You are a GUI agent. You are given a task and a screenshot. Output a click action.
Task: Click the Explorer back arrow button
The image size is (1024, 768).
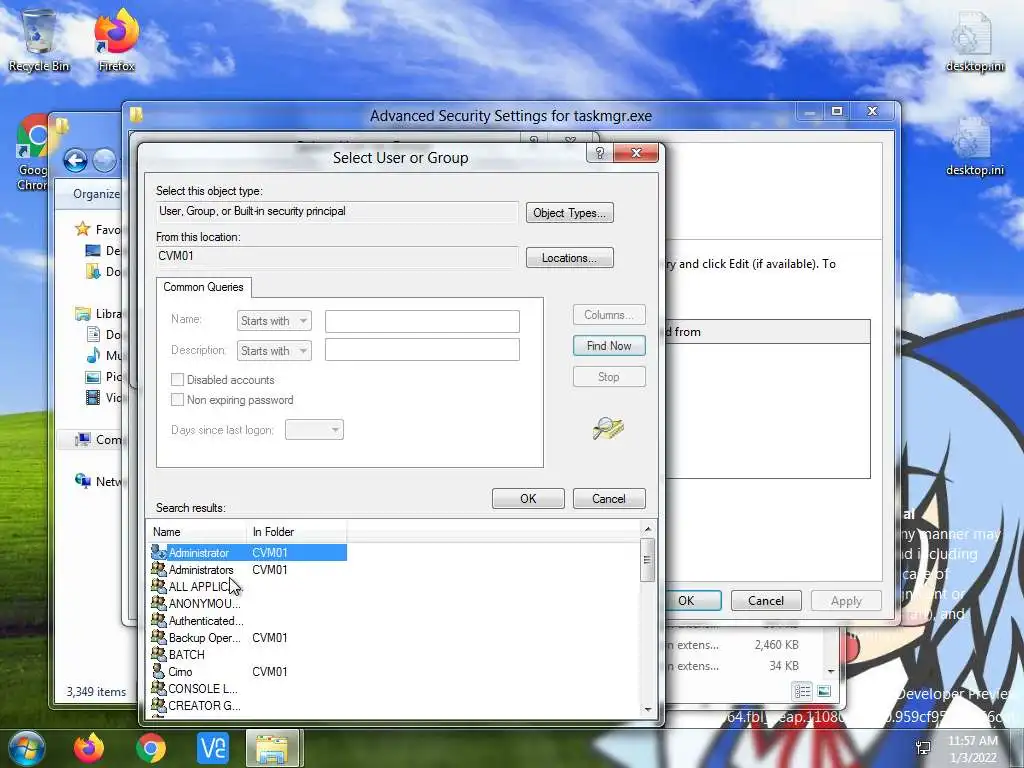pos(76,160)
